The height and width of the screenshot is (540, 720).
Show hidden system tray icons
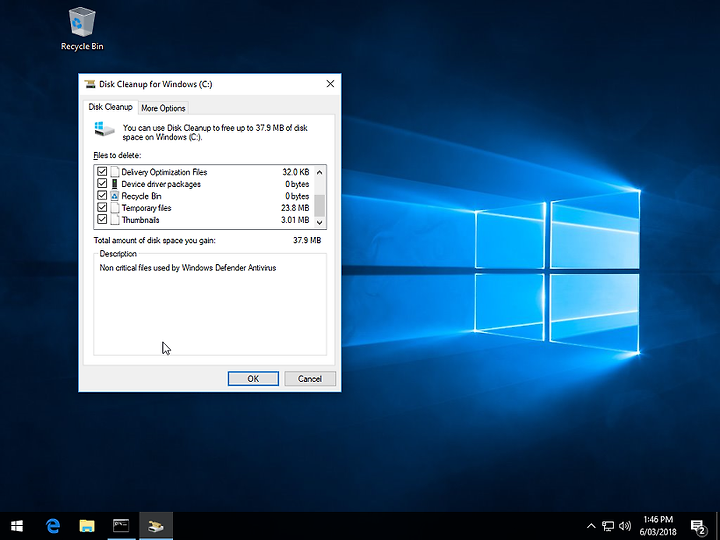(591, 526)
